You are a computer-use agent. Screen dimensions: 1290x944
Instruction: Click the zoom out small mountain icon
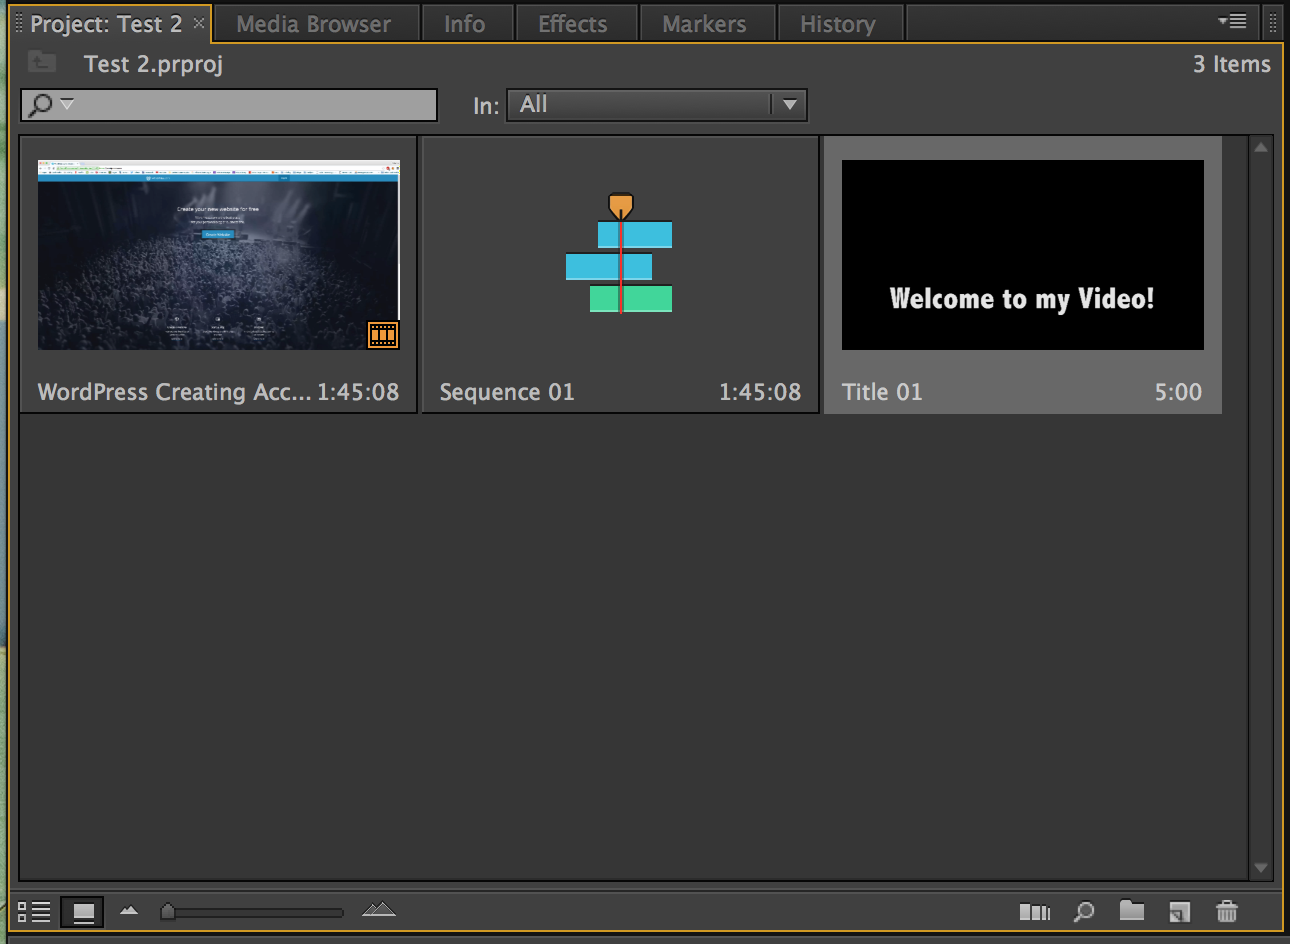coord(129,911)
